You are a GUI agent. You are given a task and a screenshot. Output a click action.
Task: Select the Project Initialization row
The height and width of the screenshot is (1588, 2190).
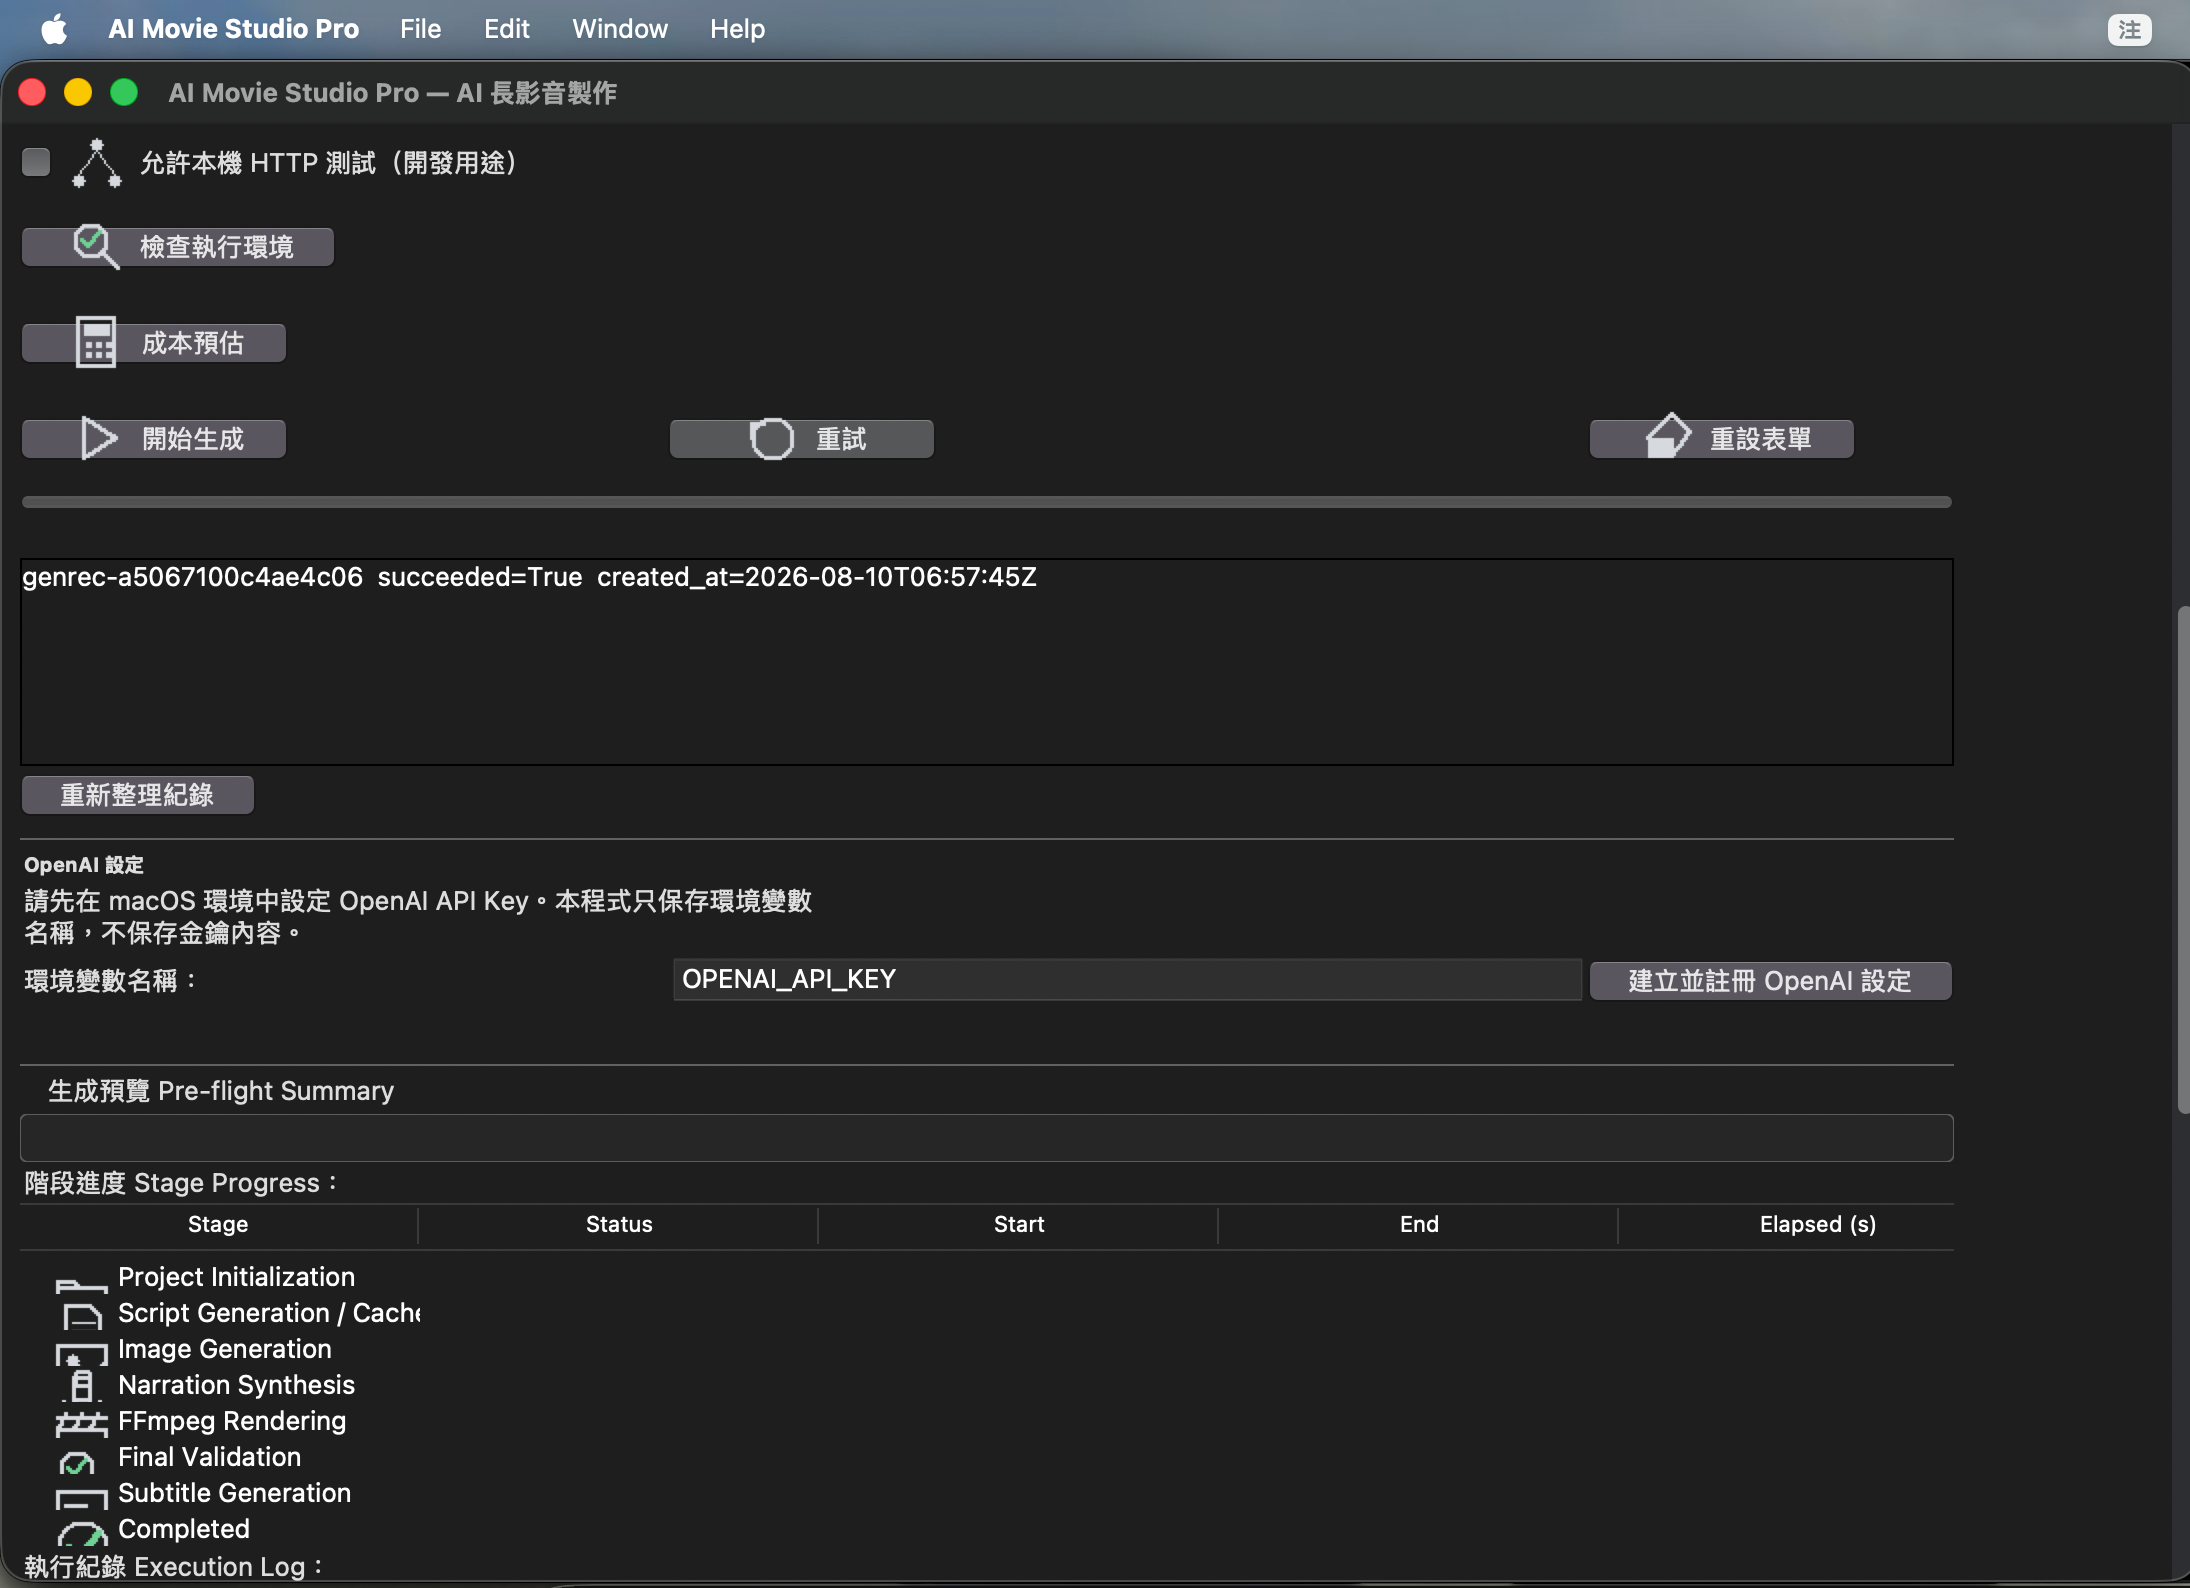[987, 1277]
